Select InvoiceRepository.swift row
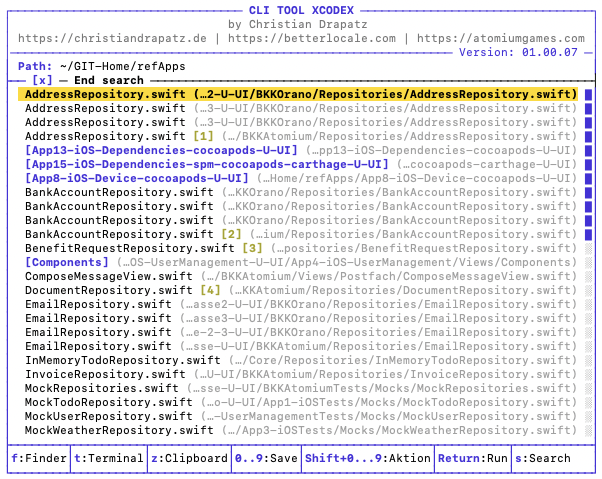This screenshot has height=479, width=602. [301, 374]
